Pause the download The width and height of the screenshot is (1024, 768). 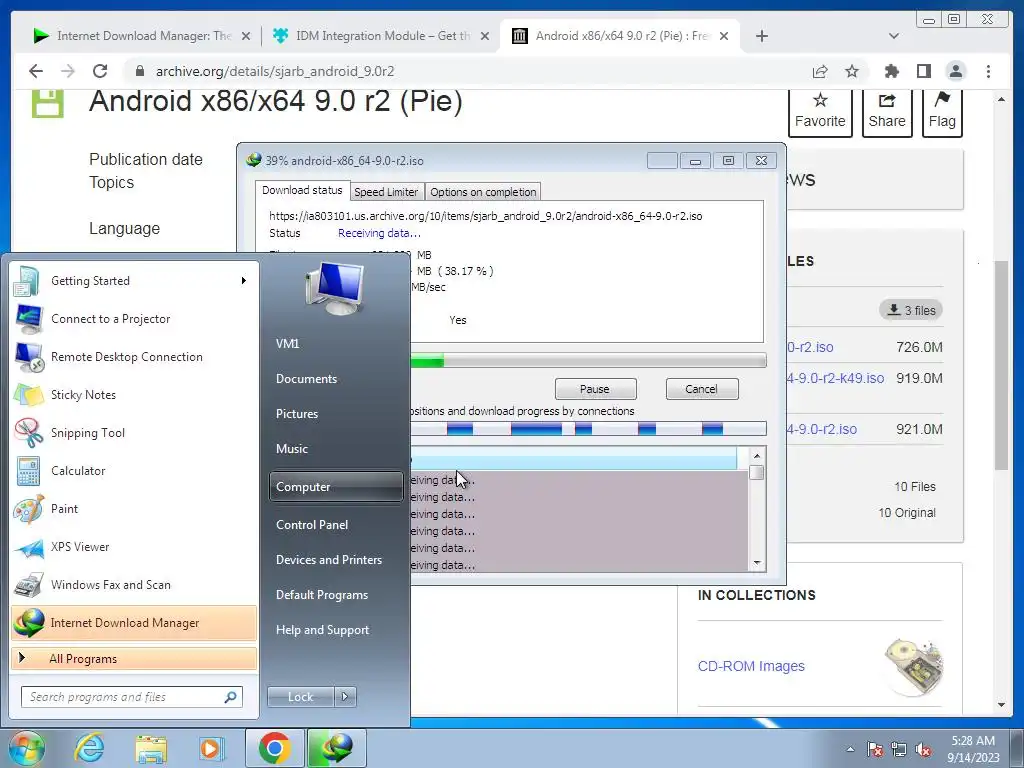[x=595, y=389]
